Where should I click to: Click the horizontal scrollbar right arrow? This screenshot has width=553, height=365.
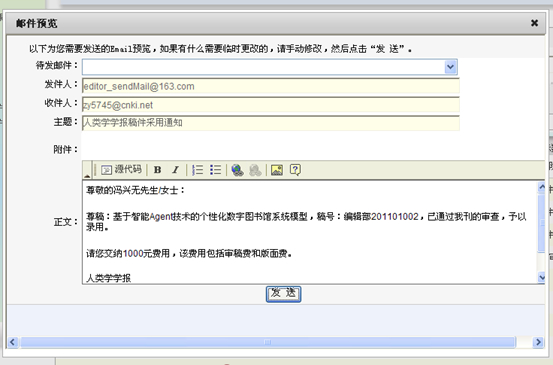point(538,342)
